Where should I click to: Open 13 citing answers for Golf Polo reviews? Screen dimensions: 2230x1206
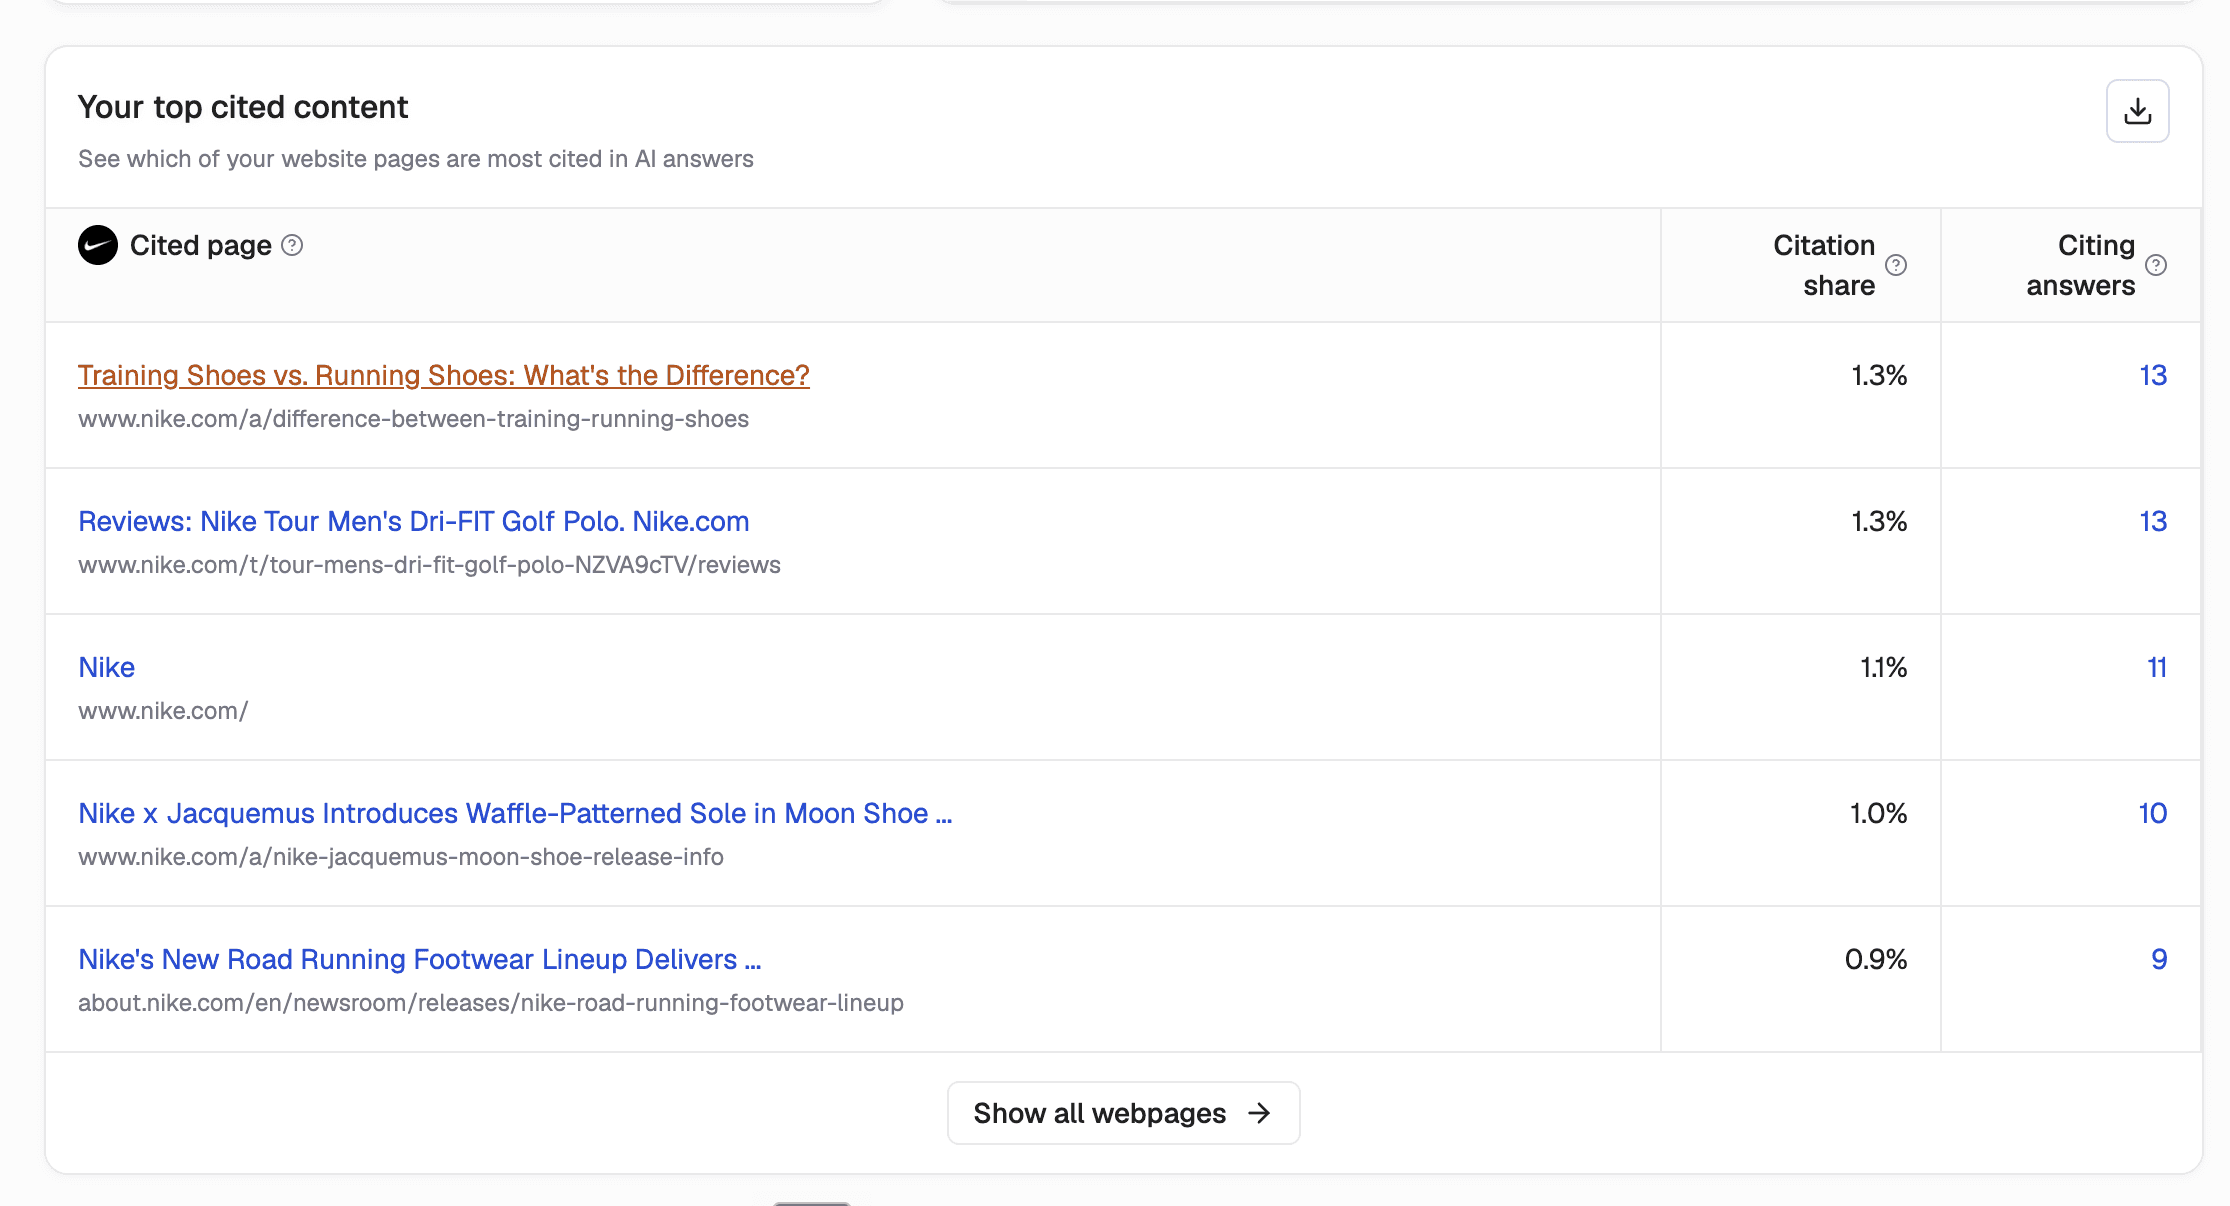click(2153, 521)
